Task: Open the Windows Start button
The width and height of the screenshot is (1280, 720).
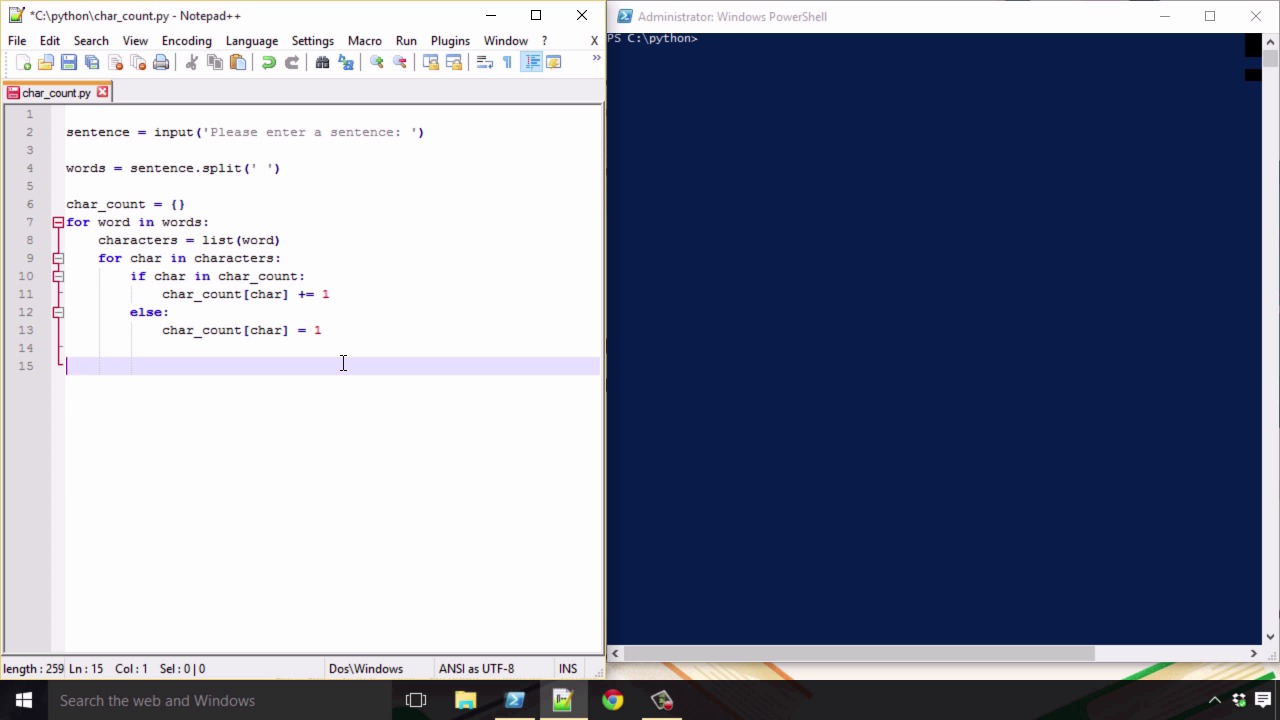Action: click(x=24, y=700)
